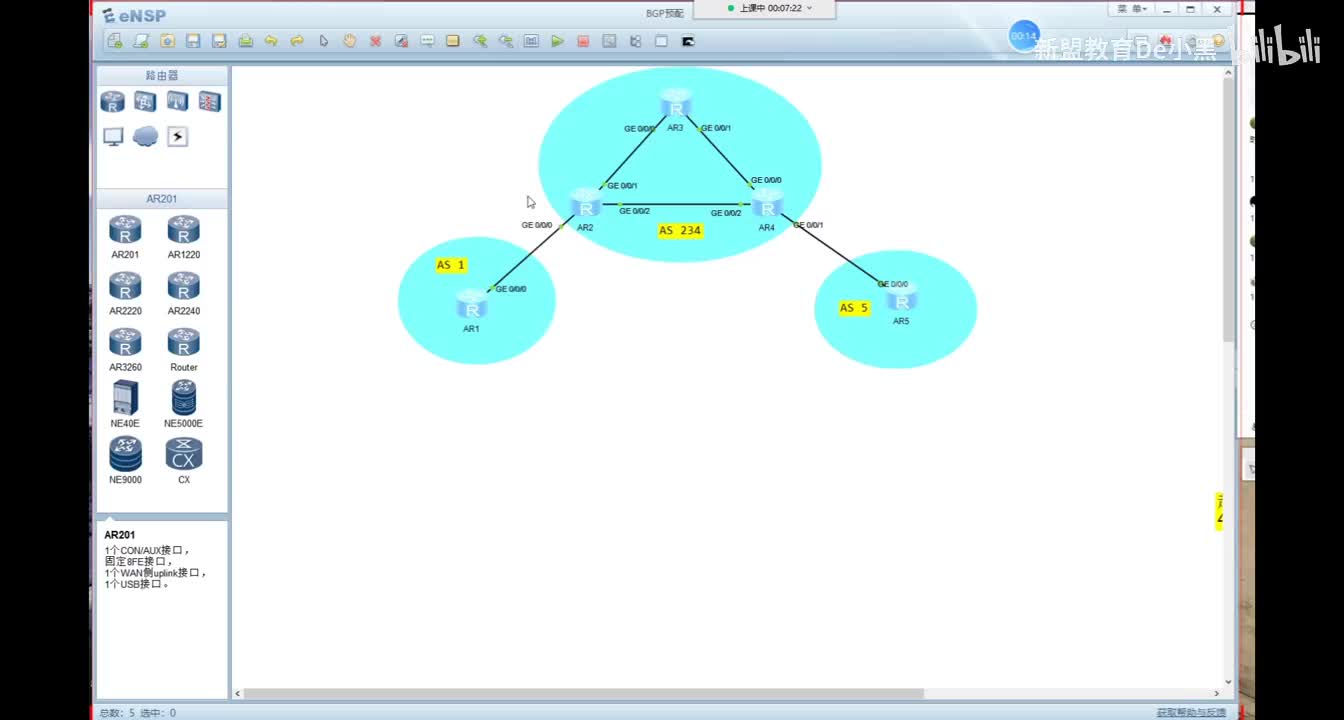1344x720 pixels.
Task: Click the yellow AS 5 label
Action: pyautogui.click(x=854, y=307)
